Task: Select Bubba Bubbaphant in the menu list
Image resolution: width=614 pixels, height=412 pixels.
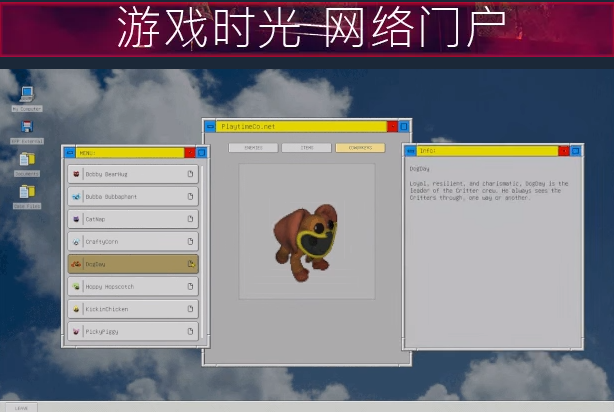Action: tap(133, 197)
